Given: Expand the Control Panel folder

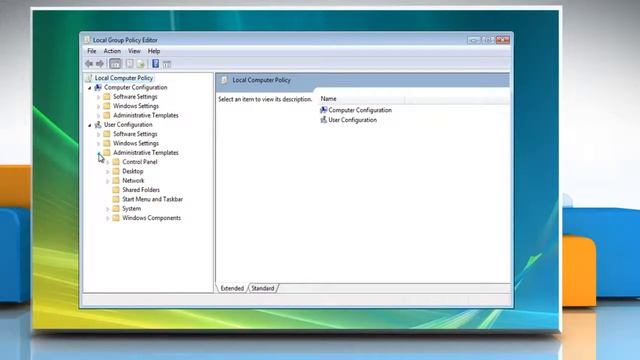Looking at the screenshot, I should click(x=108, y=162).
